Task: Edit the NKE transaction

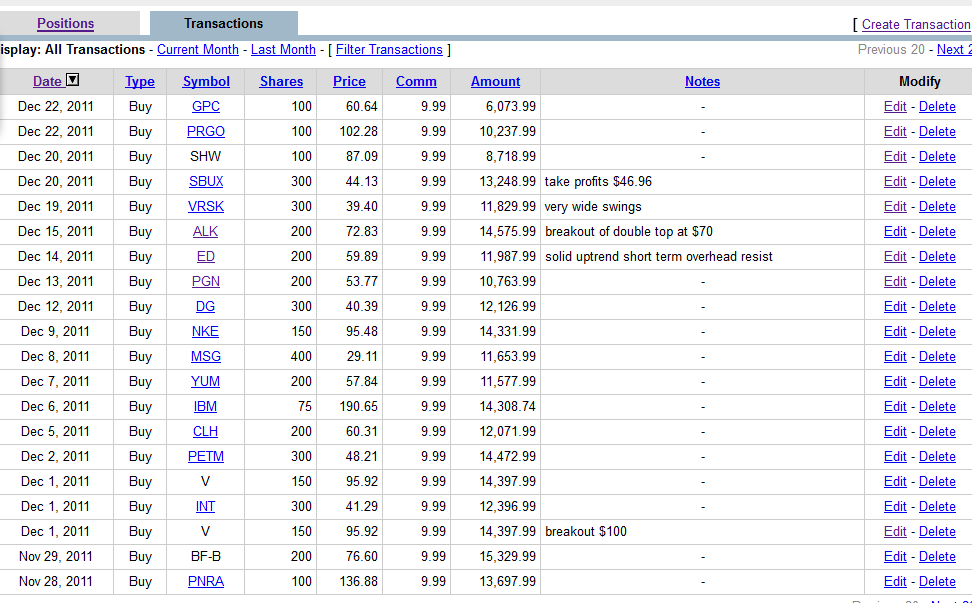Action: tap(895, 332)
